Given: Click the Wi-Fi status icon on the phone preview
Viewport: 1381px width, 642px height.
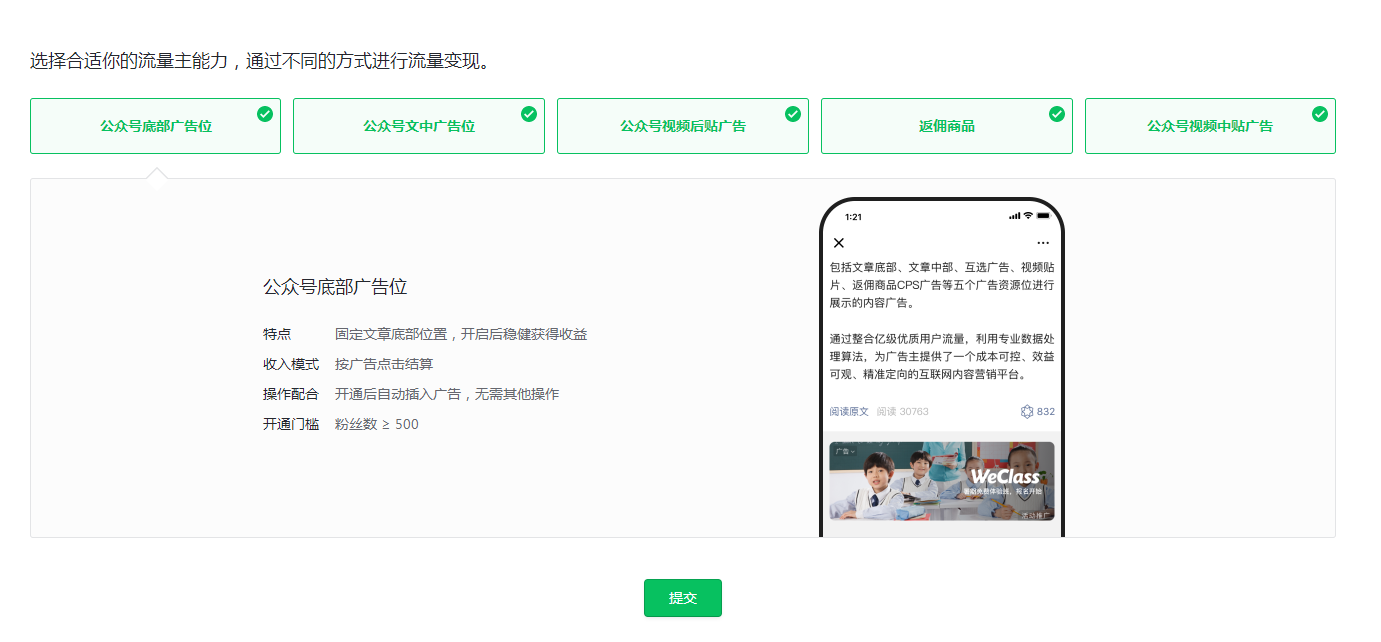Looking at the screenshot, I should click(x=1028, y=216).
